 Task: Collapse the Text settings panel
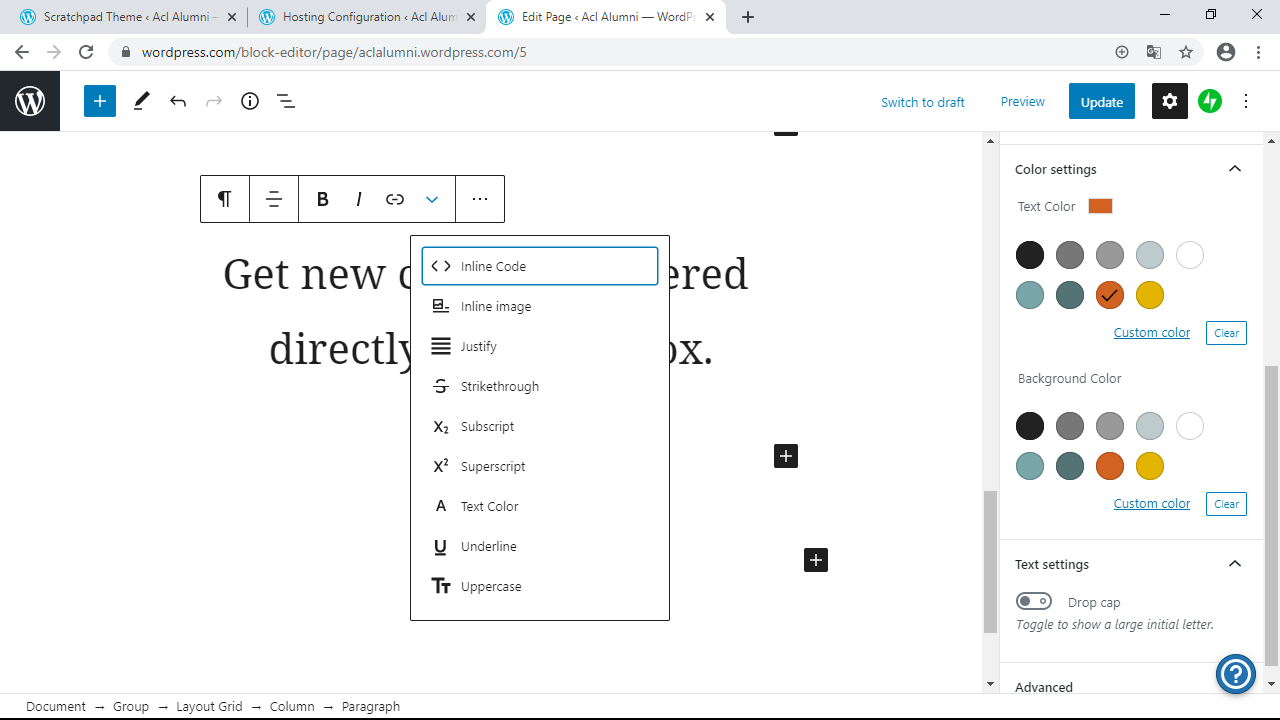pos(1234,564)
